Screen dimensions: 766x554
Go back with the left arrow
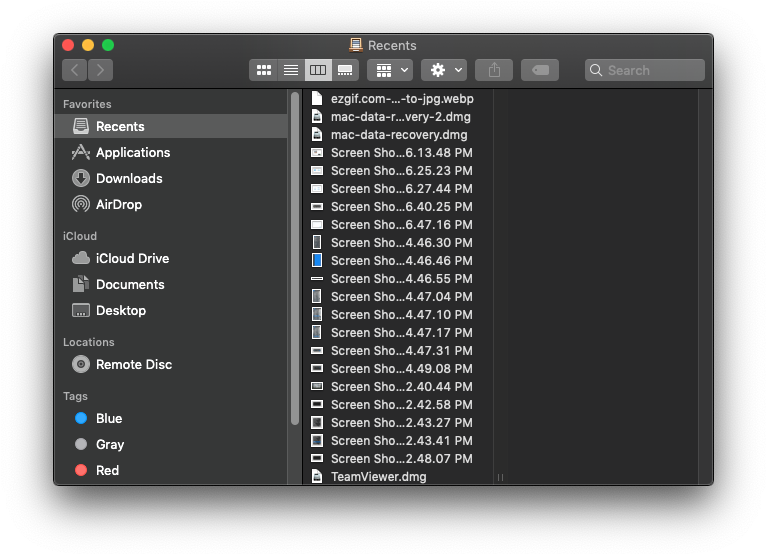(75, 70)
